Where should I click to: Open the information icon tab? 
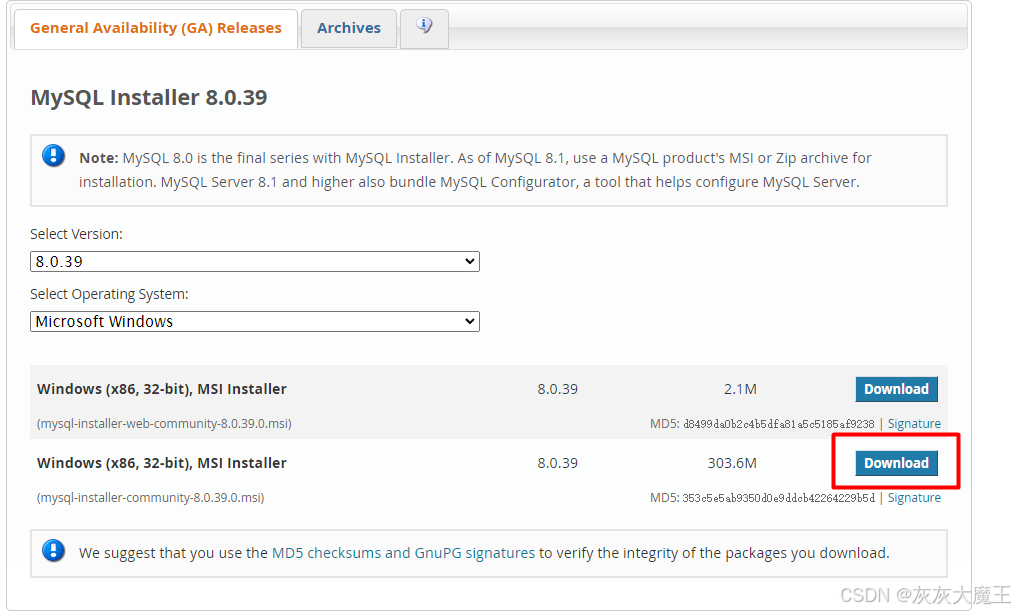click(424, 27)
